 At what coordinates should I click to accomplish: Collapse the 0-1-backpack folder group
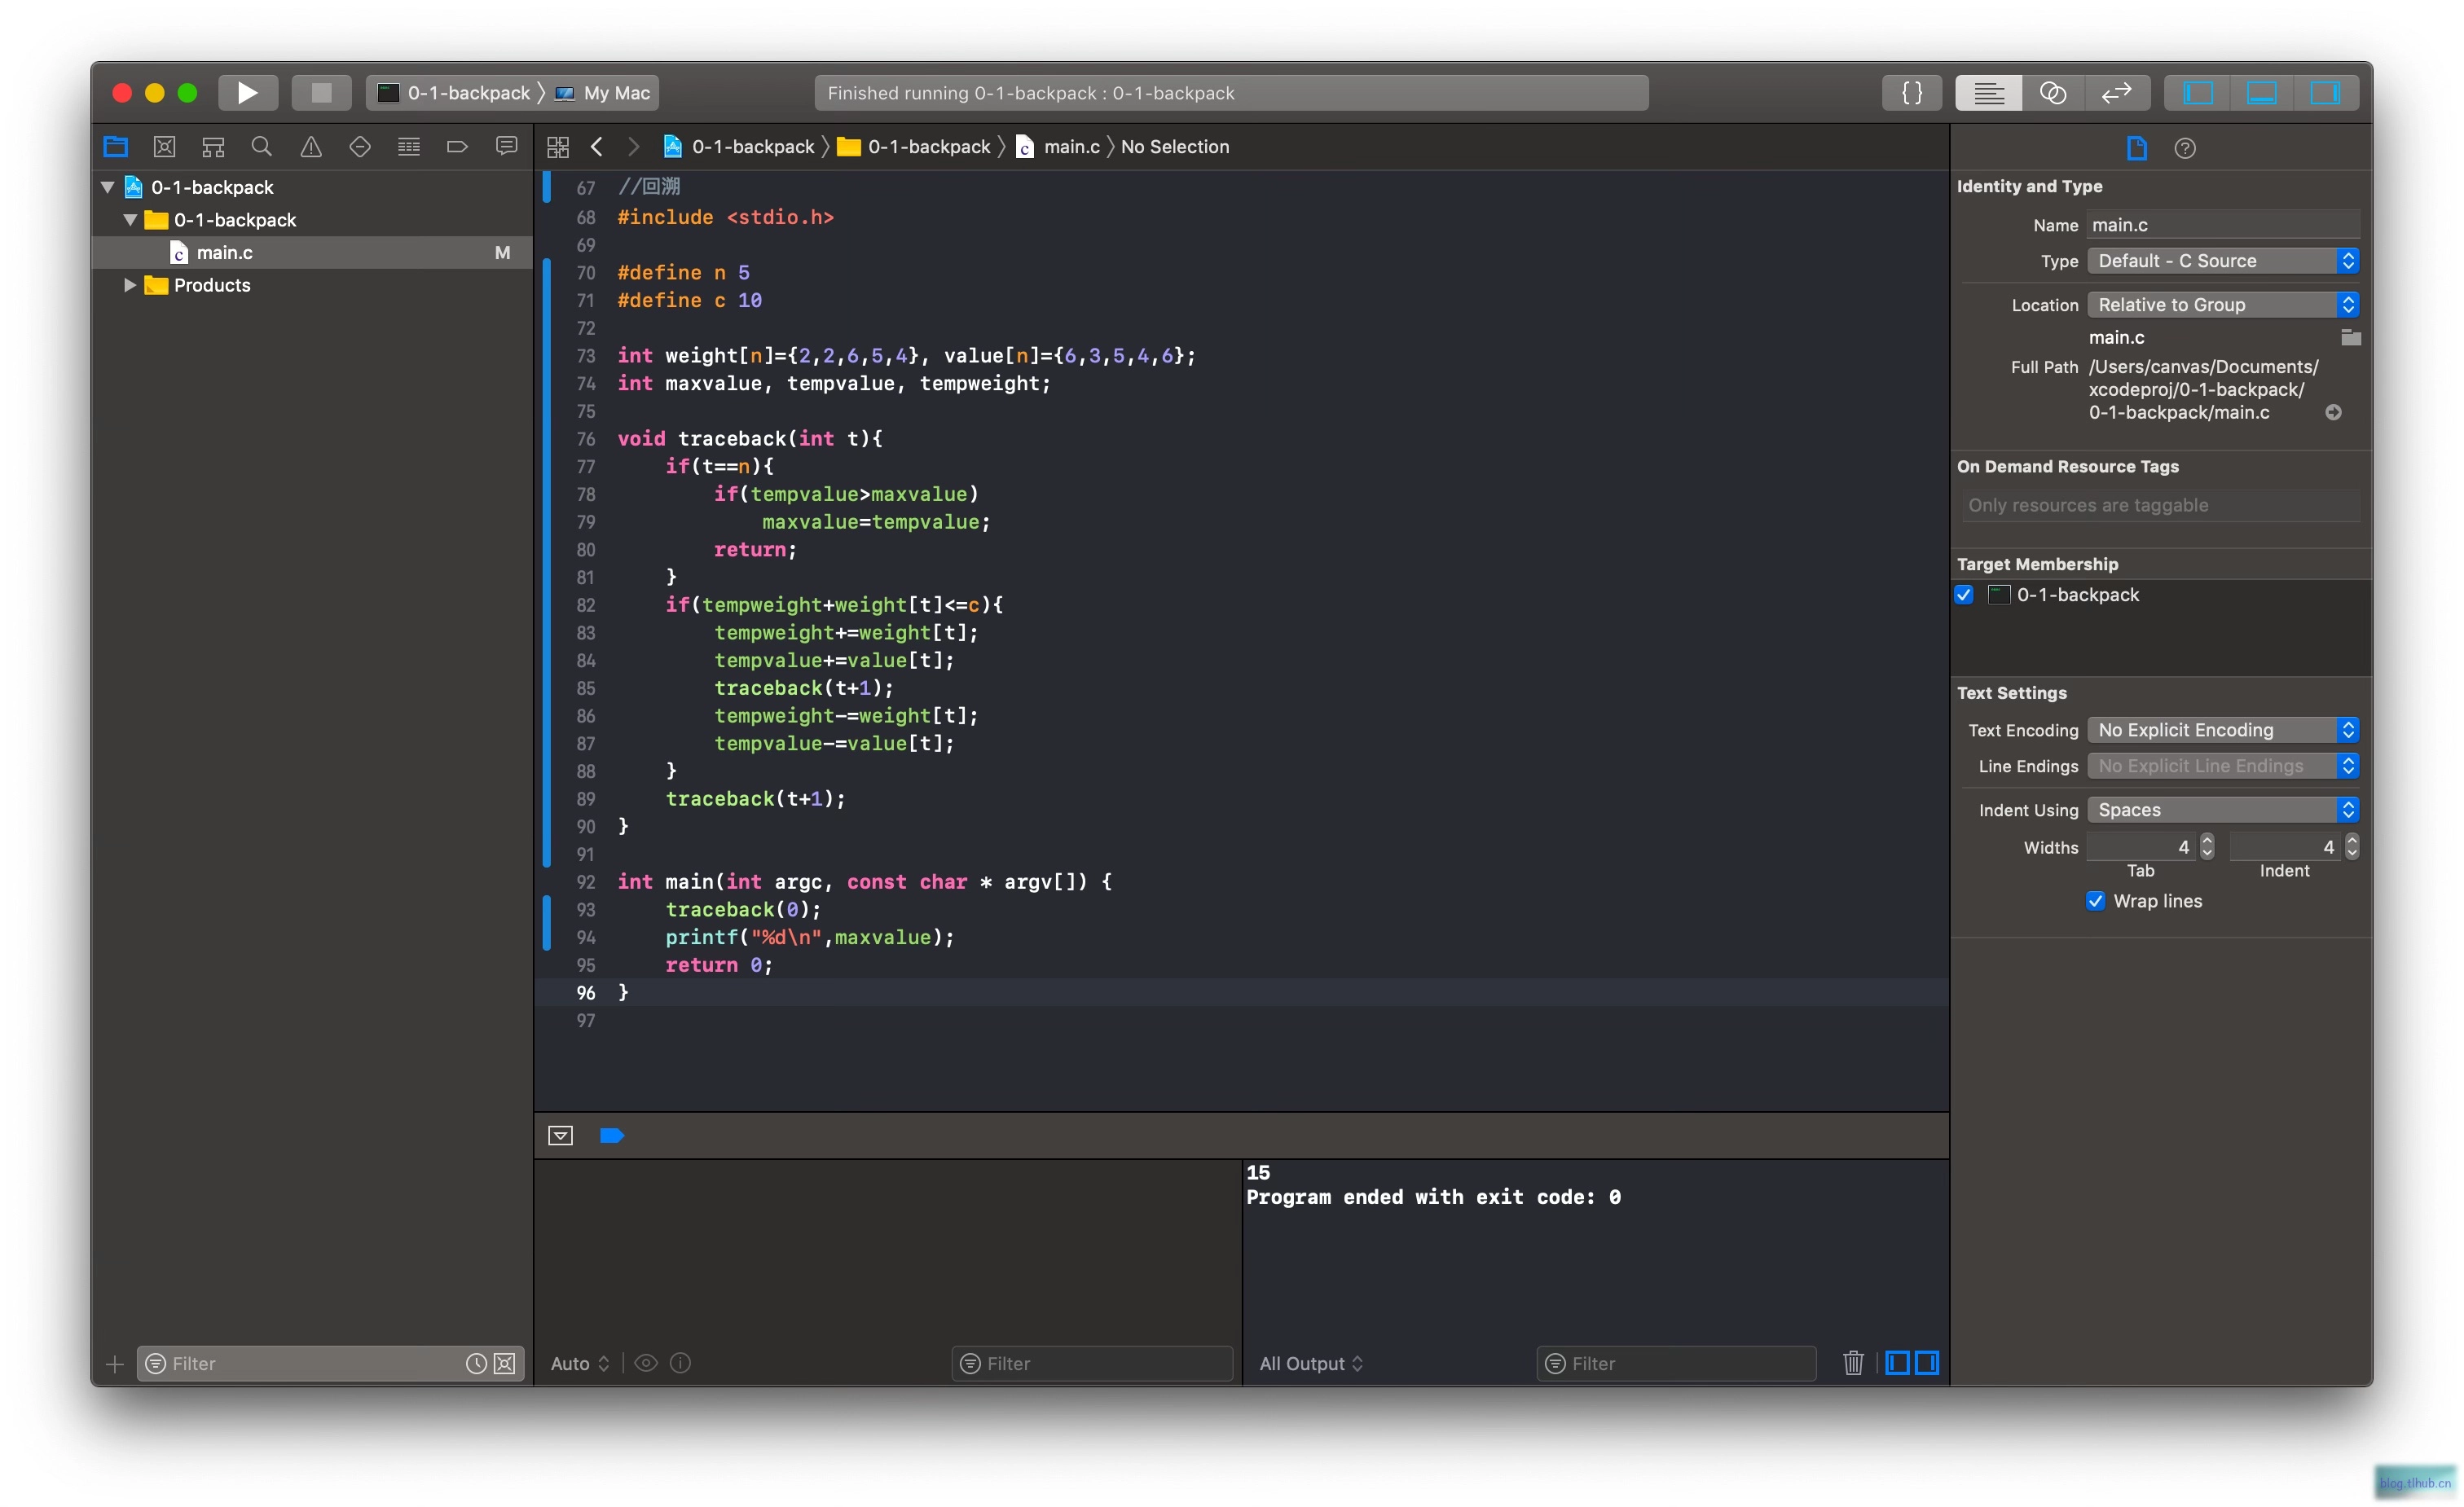130,220
